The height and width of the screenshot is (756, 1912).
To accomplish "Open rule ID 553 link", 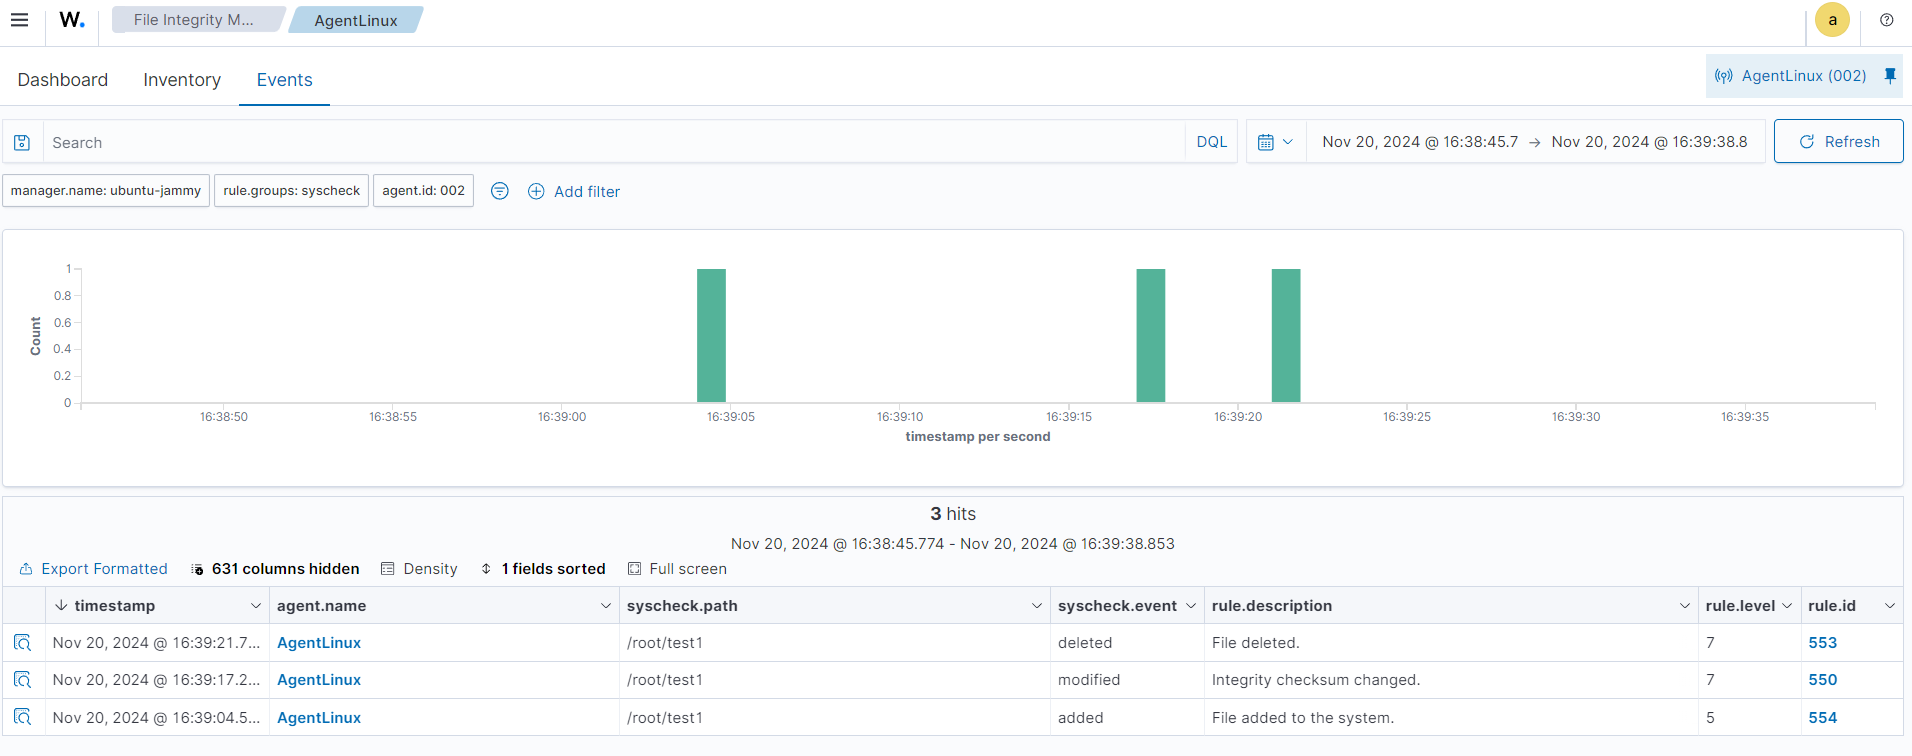I will click(1822, 643).
